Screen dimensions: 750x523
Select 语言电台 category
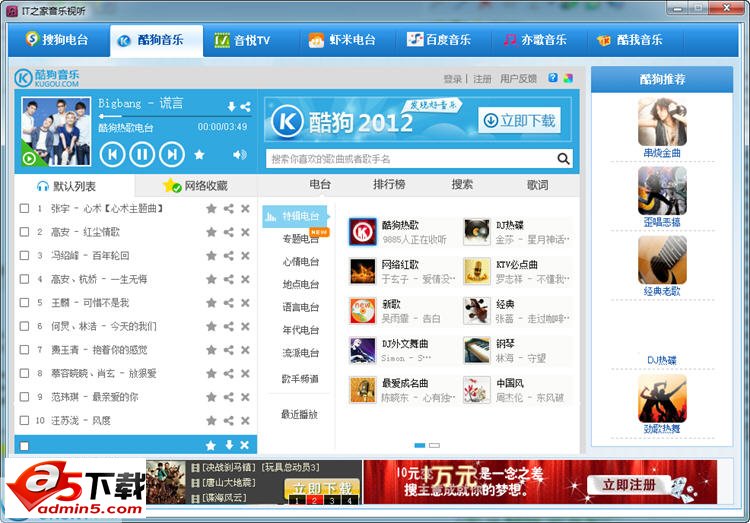pyautogui.click(x=300, y=307)
